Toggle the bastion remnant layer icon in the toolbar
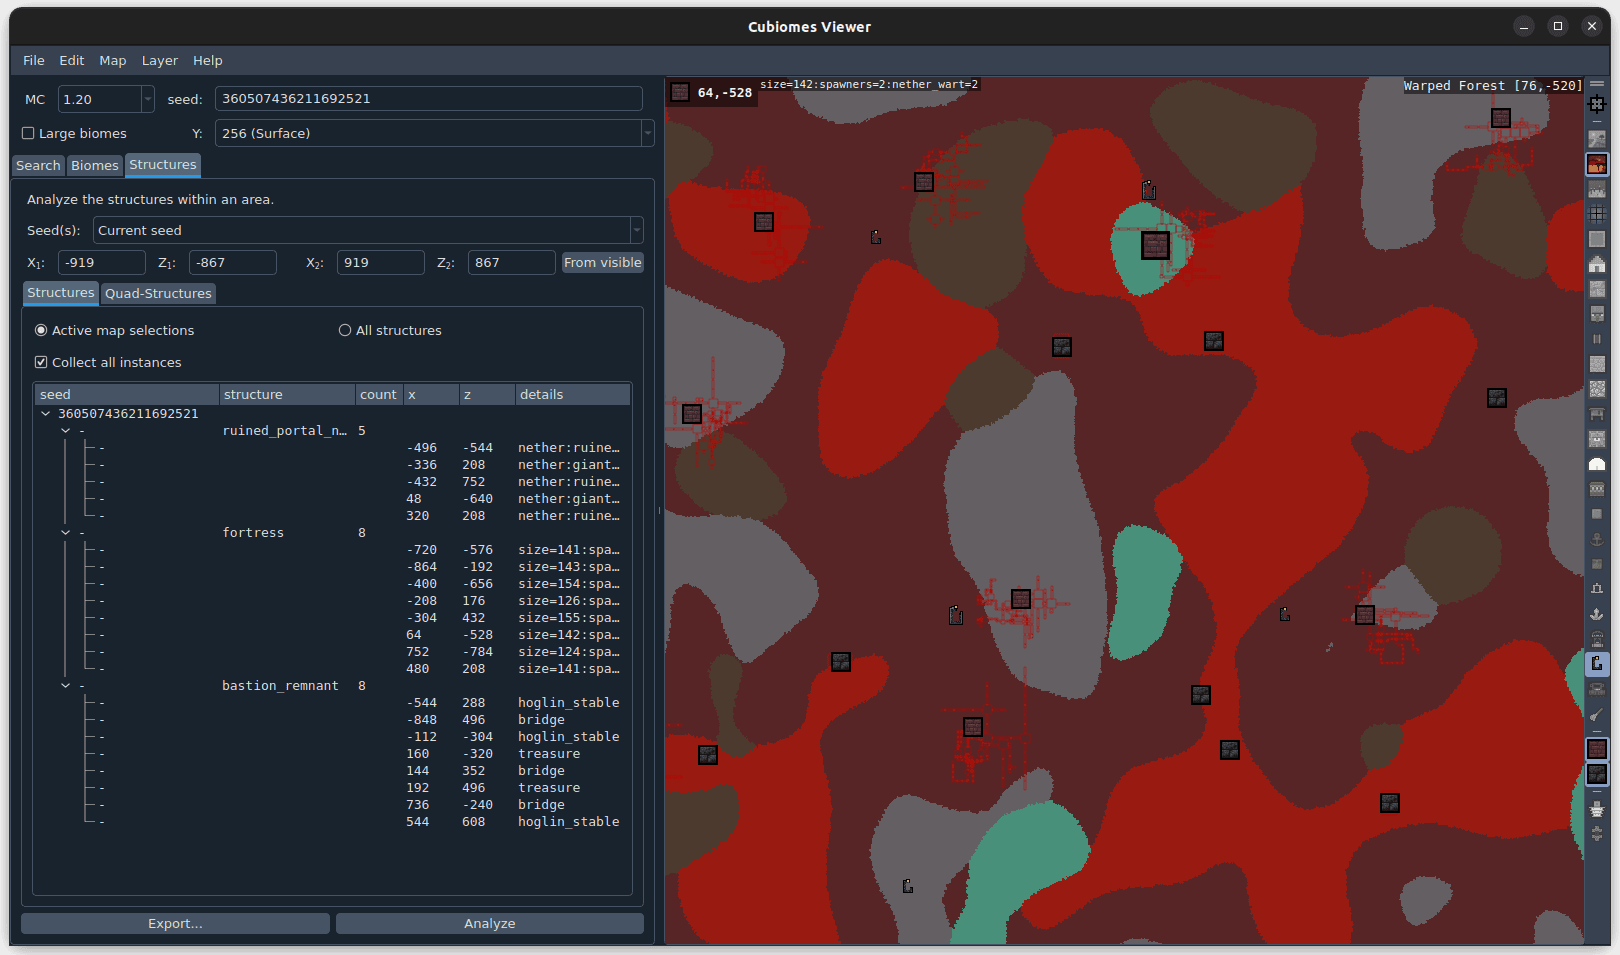This screenshot has height=955, width=1620. [x=1597, y=774]
